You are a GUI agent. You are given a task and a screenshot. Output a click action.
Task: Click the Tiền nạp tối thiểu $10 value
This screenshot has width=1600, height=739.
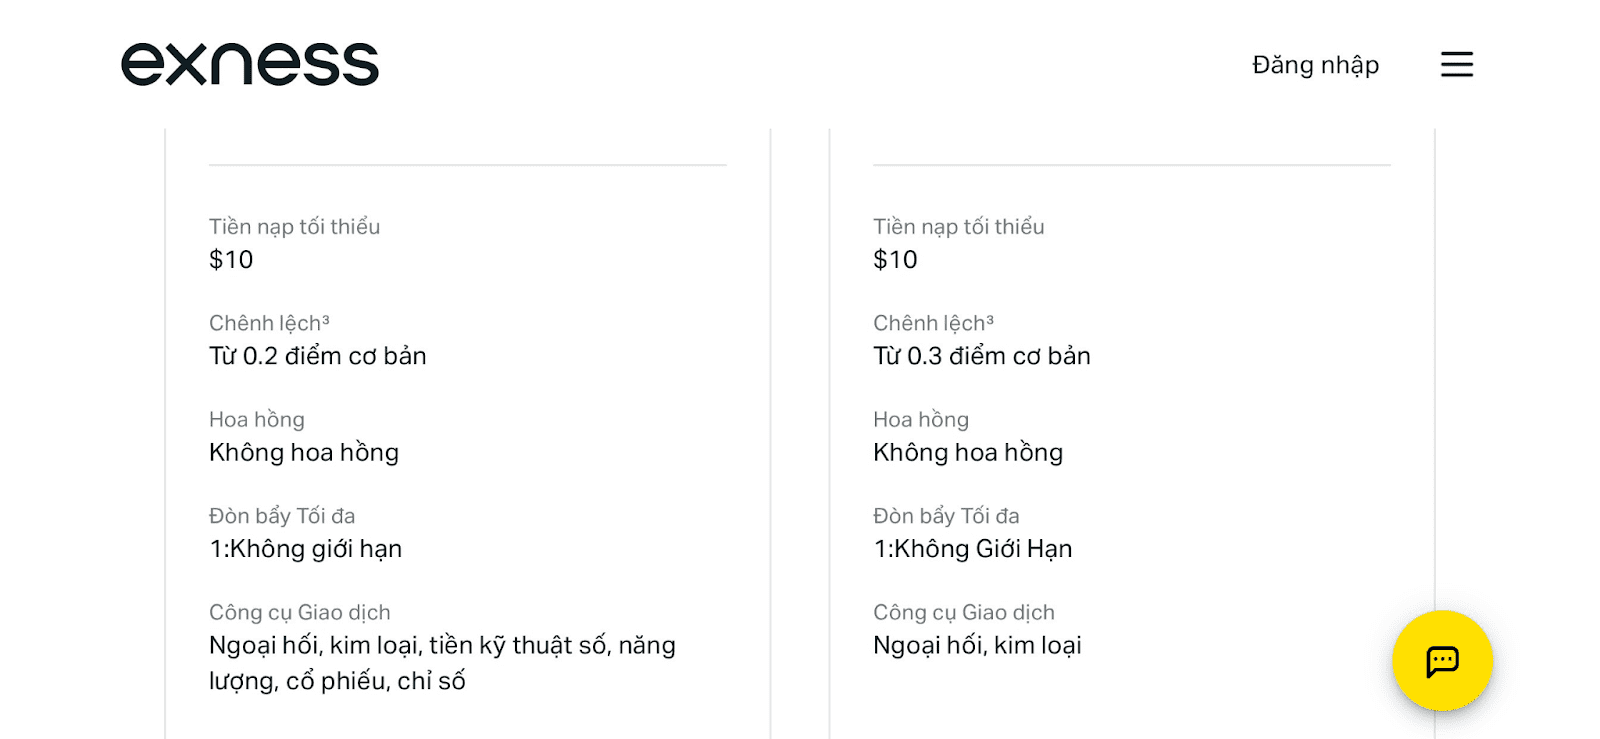231,259
